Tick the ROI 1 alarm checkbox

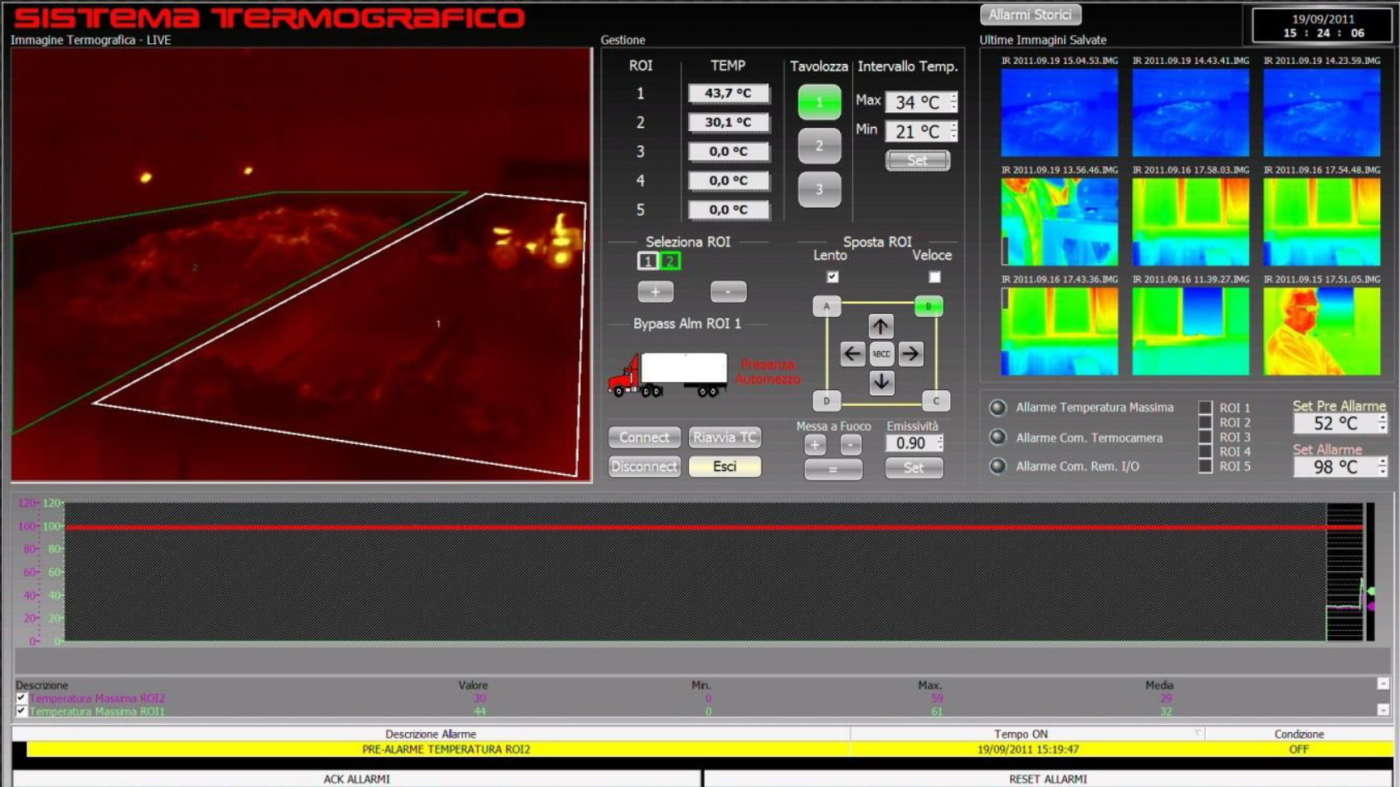coord(1206,408)
